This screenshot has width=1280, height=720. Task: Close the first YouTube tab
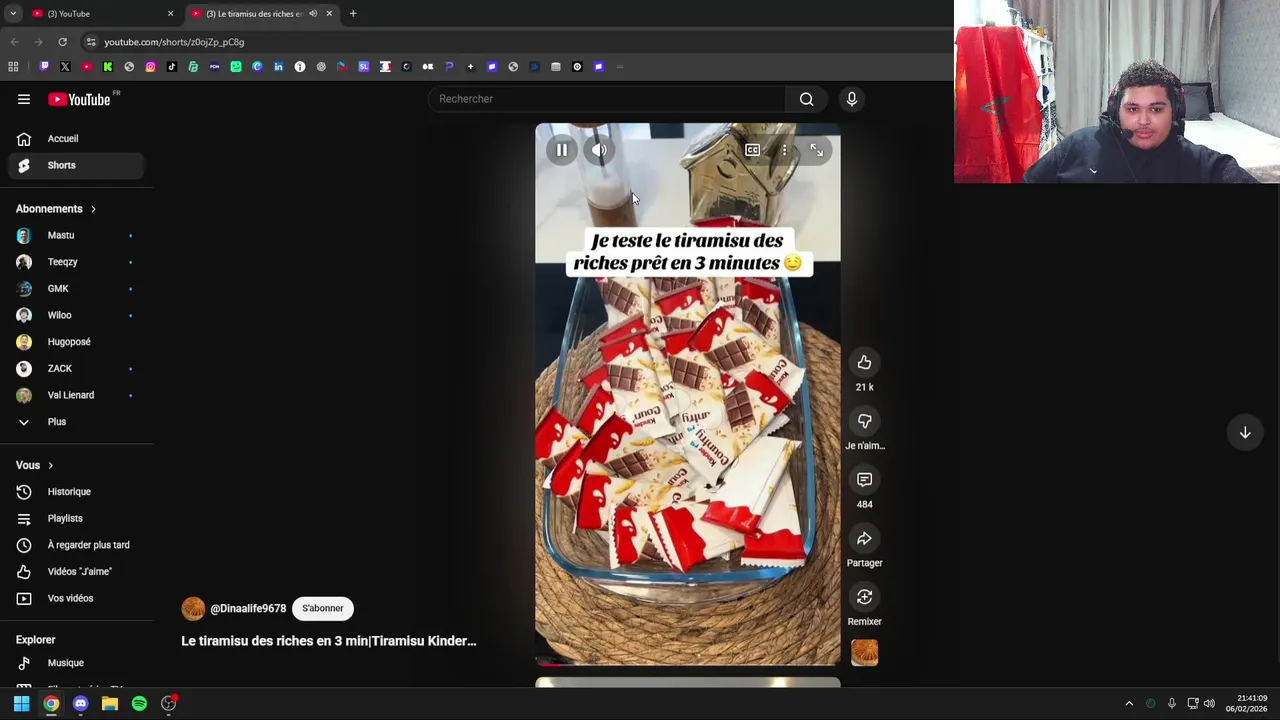tap(170, 14)
